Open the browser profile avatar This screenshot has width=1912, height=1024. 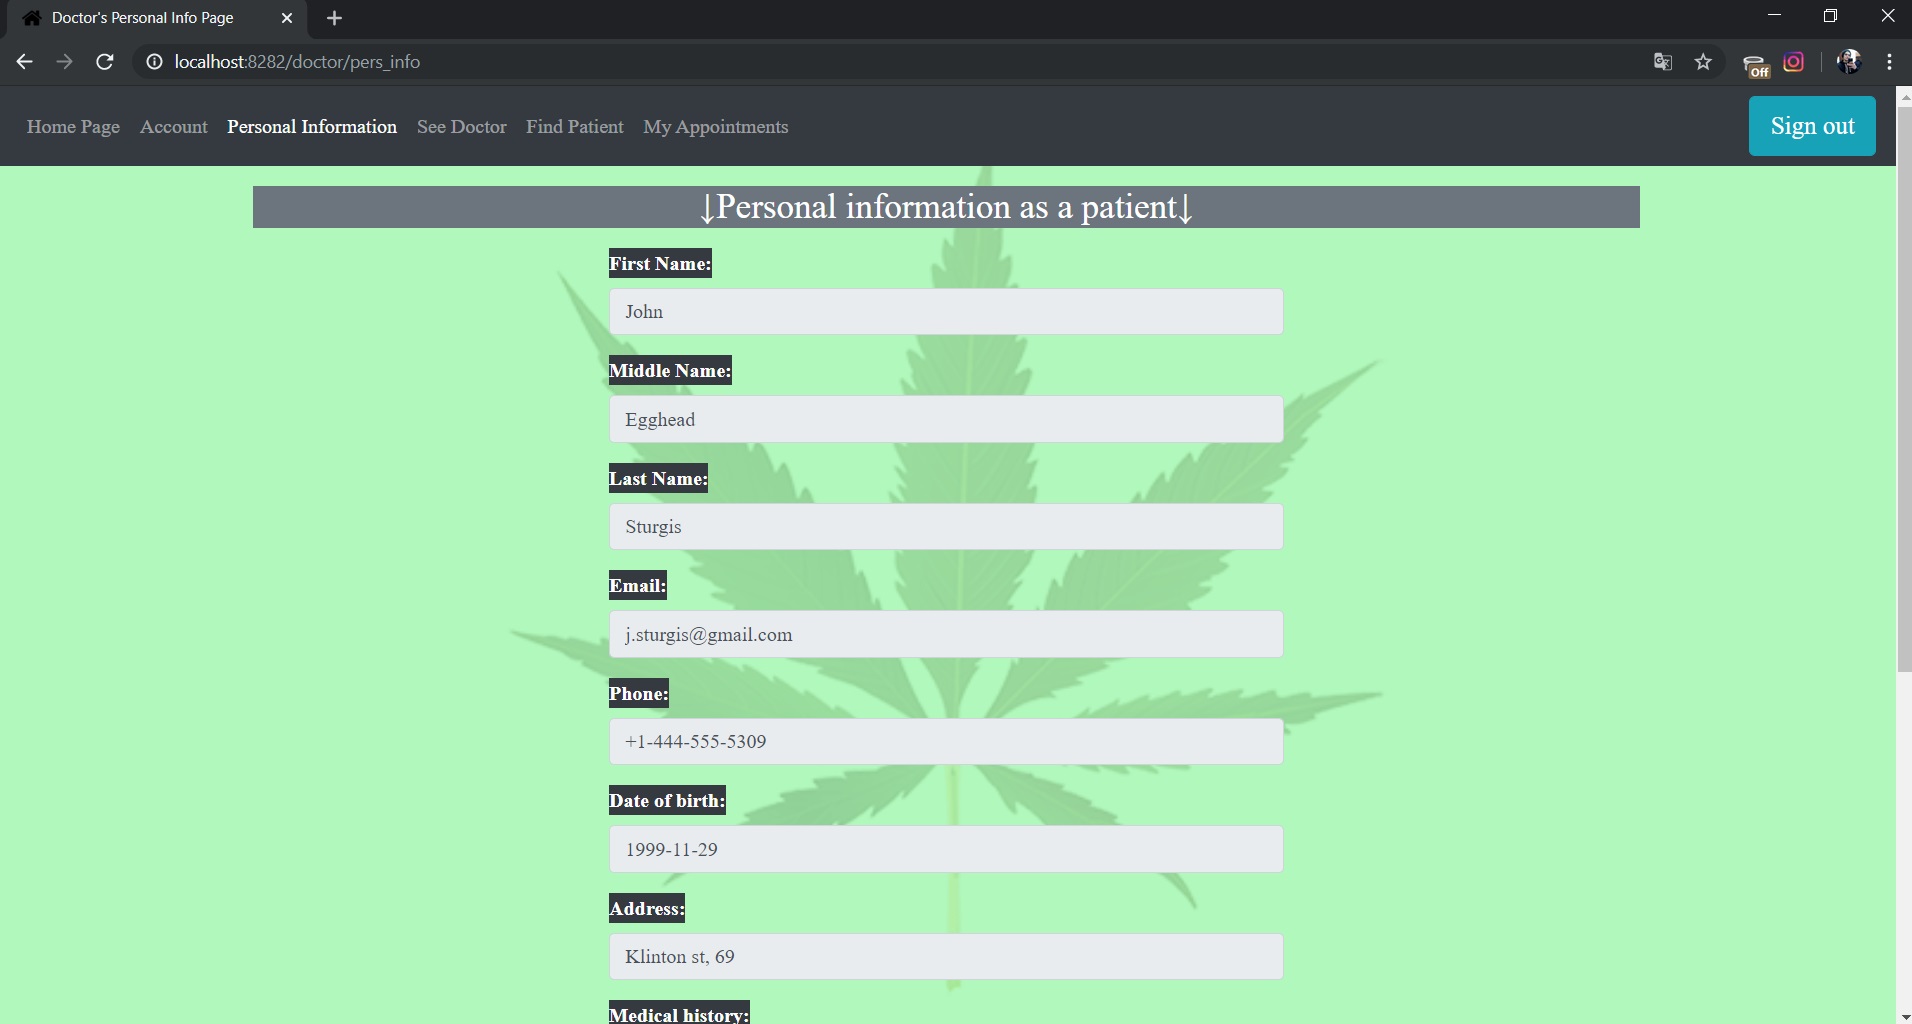point(1849,62)
